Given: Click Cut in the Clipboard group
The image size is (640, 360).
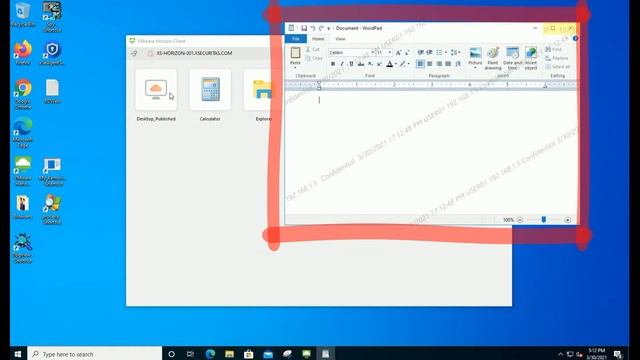Looking at the screenshot, I should coord(313,49).
